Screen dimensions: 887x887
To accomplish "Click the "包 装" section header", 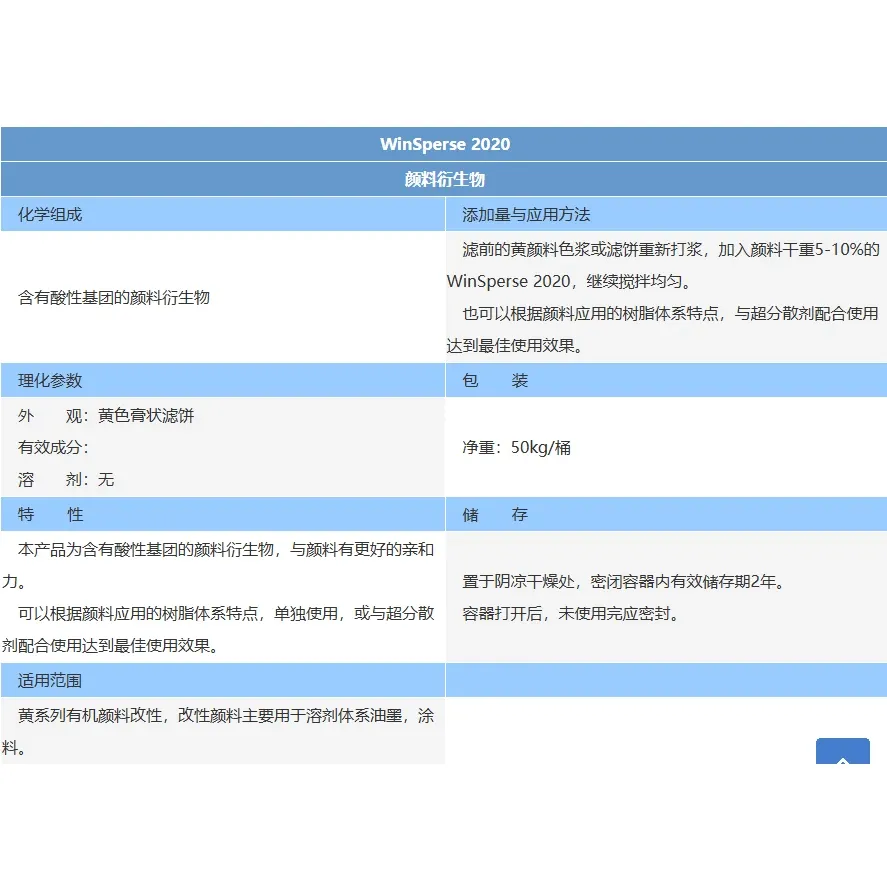I will pos(666,380).
